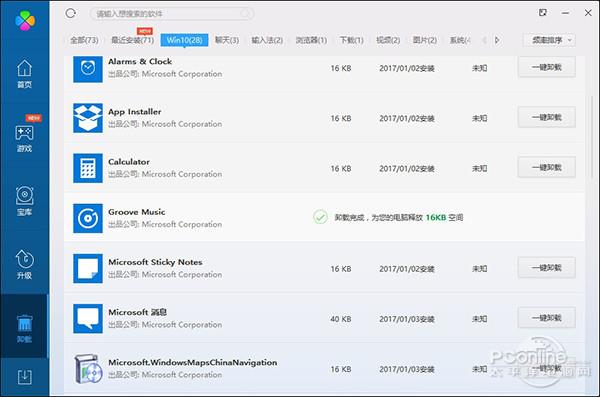Viewport: 600px width, 397px height.
Task: Click the colorful clover app logo
Action: [x=25, y=20]
